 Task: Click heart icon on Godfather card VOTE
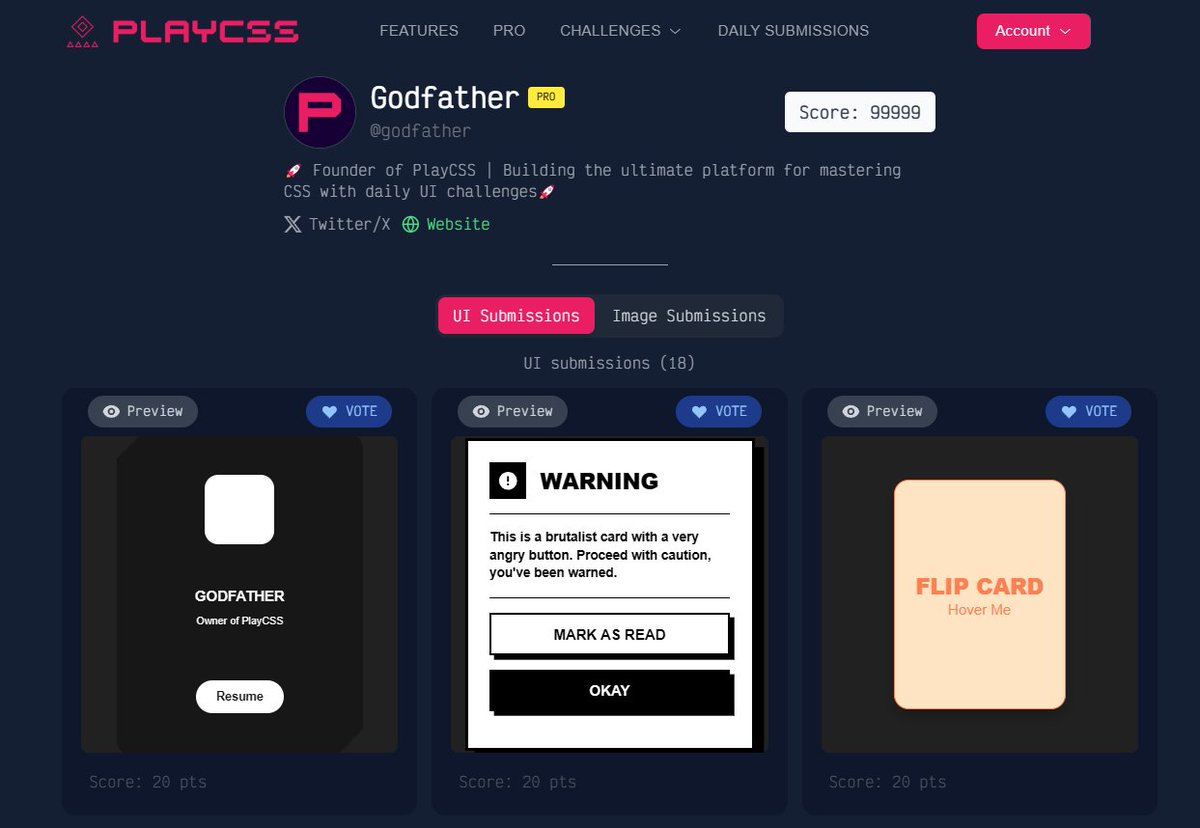click(329, 411)
